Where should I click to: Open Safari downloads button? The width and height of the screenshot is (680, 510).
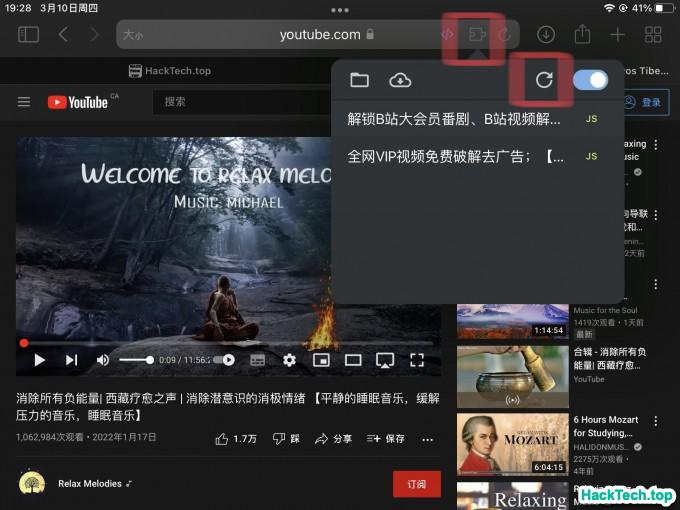click(x=546, y=34)
